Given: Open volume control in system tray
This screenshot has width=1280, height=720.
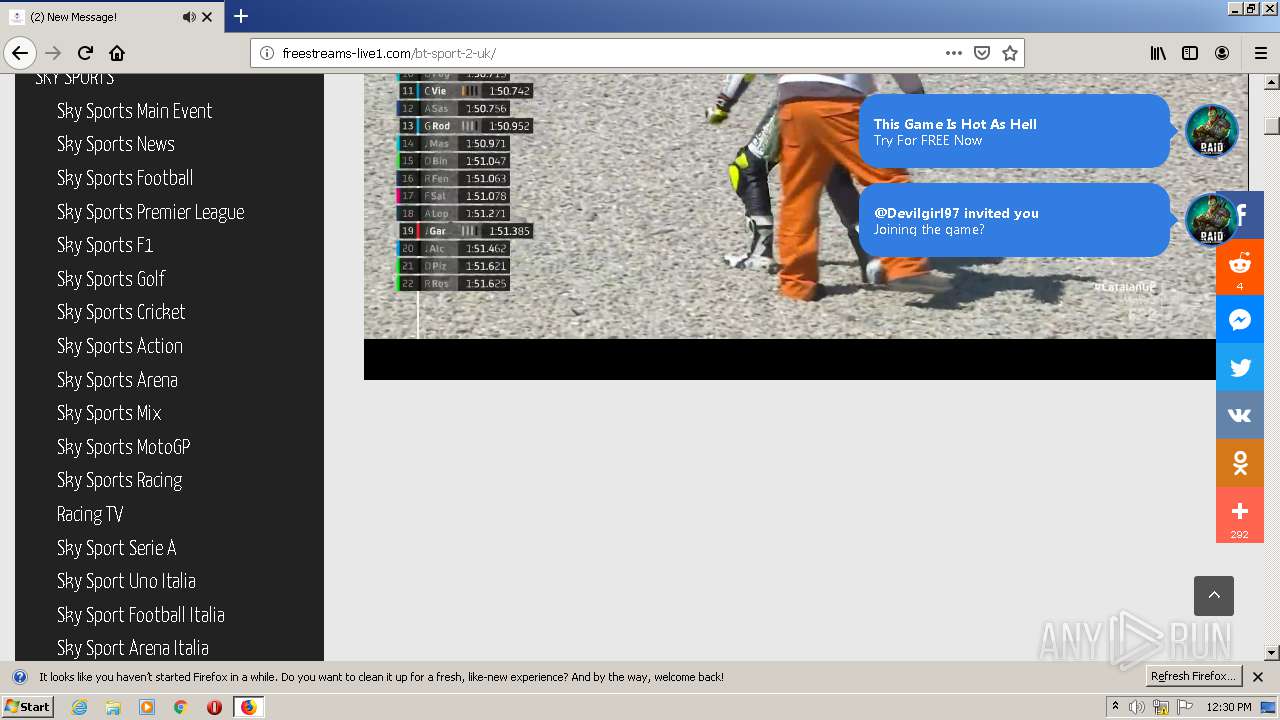Looking at the screenshot, I should click(1137, 707).
